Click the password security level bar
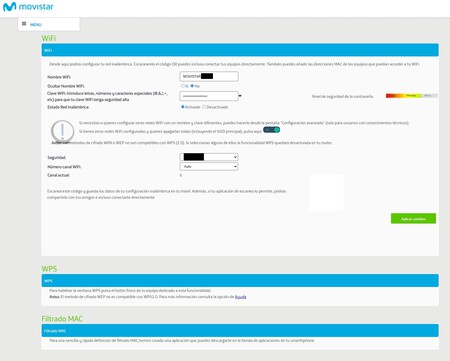Screen dimensions: 450x361 tap(412, 96)
